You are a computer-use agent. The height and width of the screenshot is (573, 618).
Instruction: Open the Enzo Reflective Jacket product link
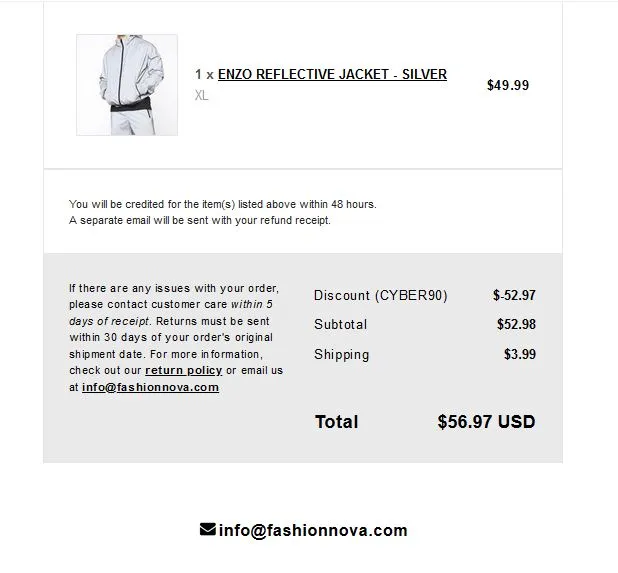[332, 74]
